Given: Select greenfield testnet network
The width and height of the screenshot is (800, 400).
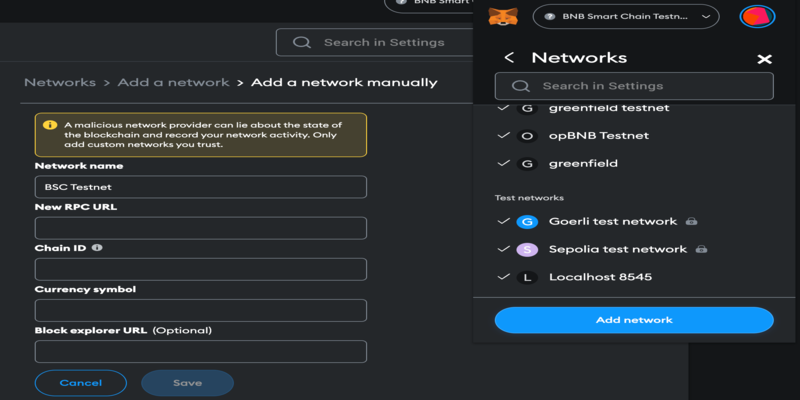Looking at the screenshot, I should pyautogui.click(x=609, y=108).
